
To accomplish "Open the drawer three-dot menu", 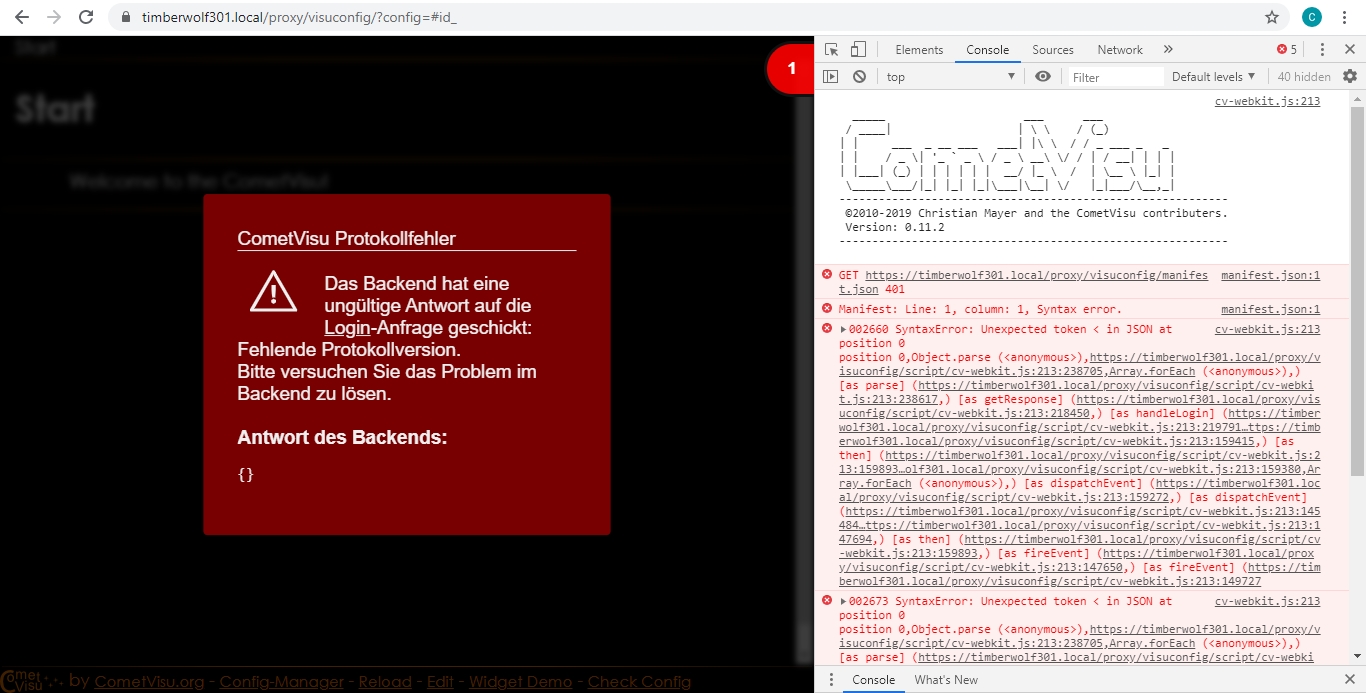I will [830, 680].
